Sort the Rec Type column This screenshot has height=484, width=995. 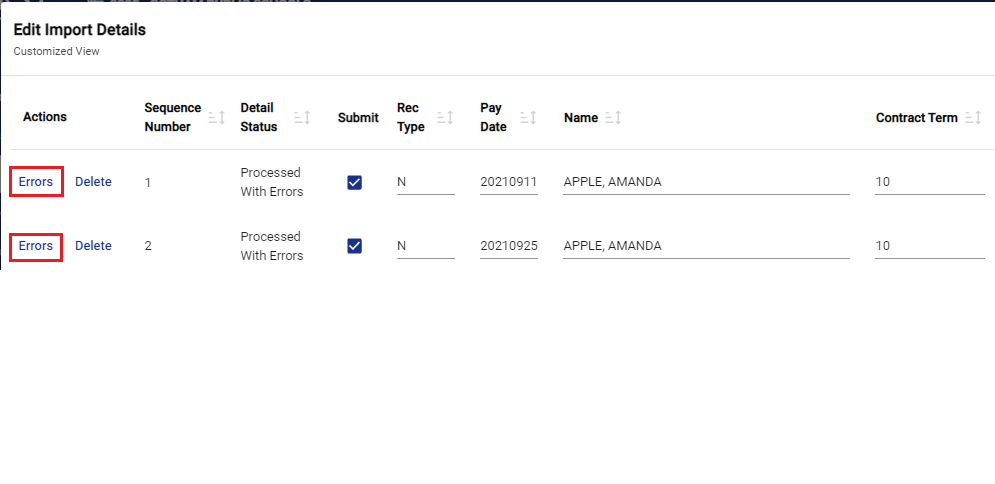(445, 118)
